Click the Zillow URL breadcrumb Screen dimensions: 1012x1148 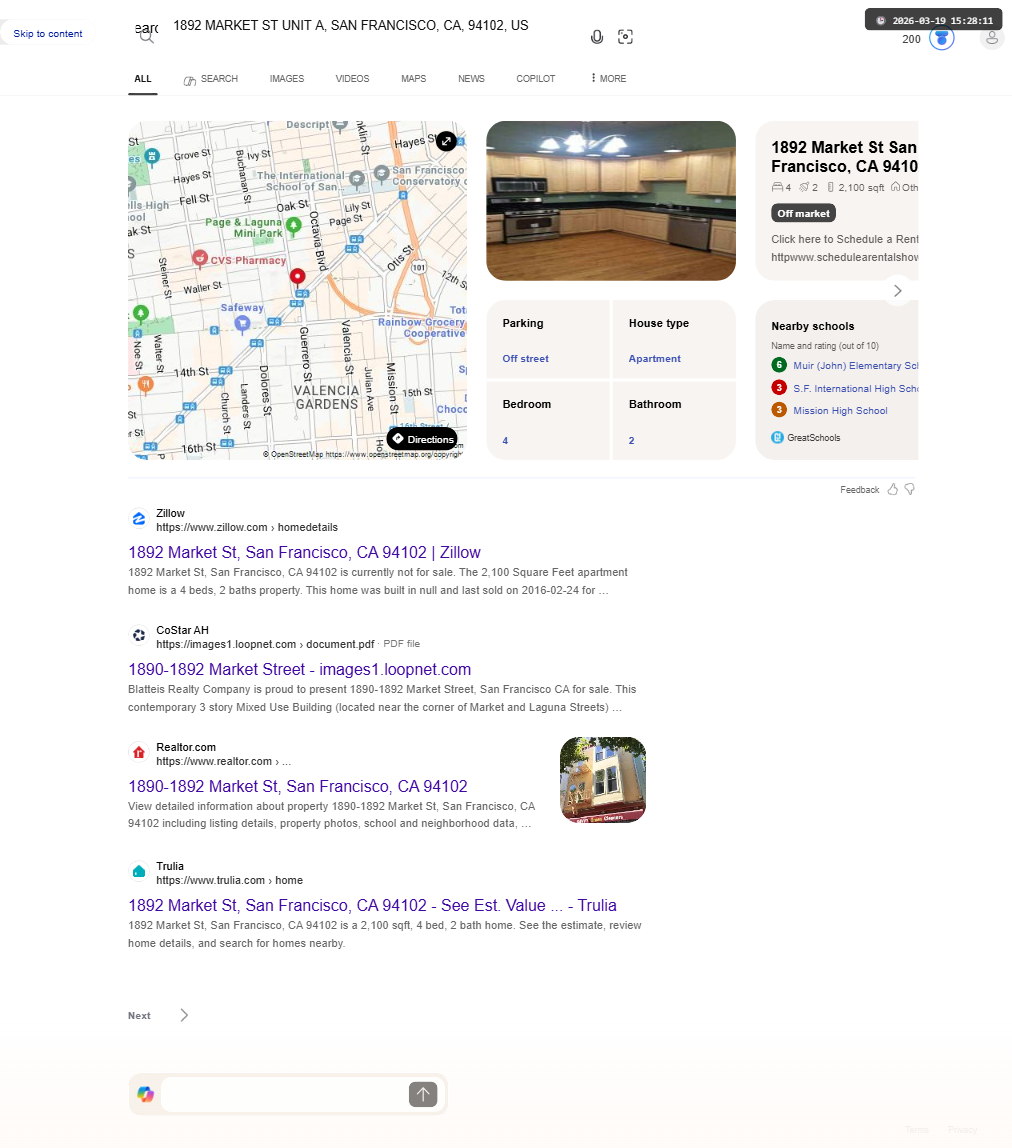click(x=247, y=527)
